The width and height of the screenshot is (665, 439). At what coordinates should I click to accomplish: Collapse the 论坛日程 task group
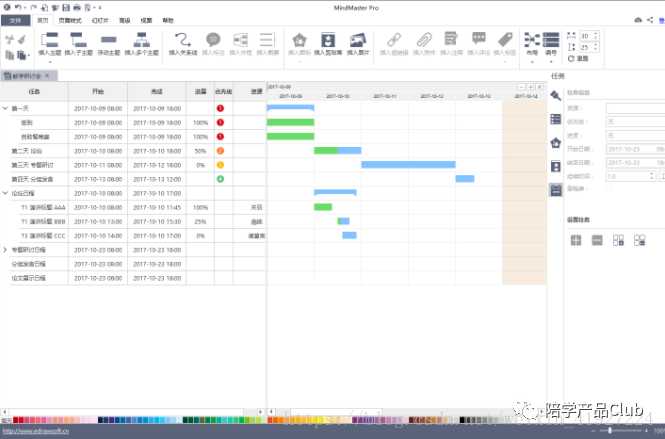(5, 193)
